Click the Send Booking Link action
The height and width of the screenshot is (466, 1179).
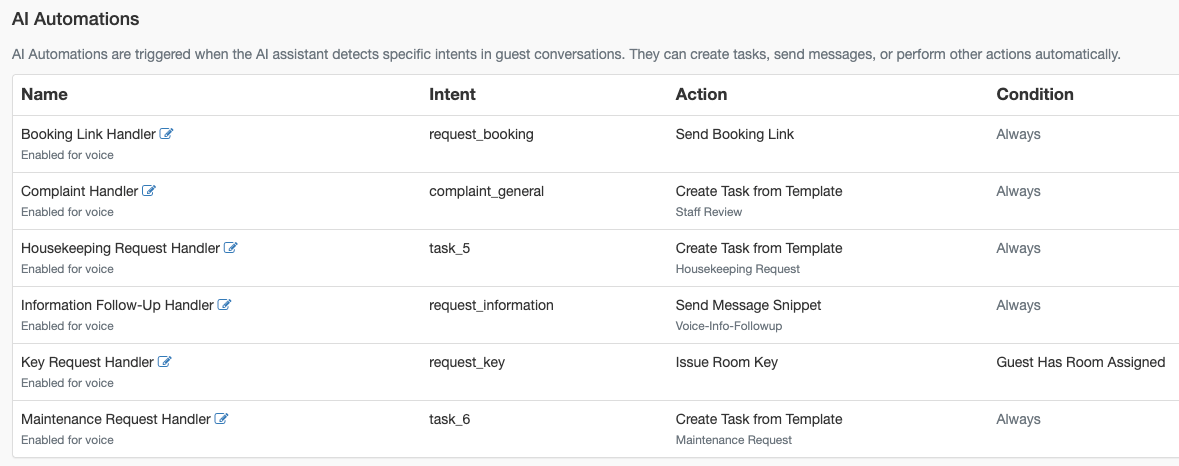tap(735, 134)
